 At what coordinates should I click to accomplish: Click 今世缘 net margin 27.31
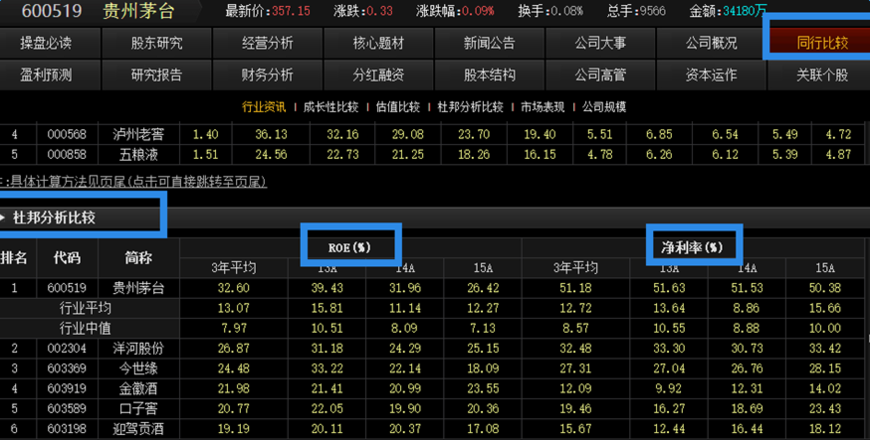tap(575, 368)
